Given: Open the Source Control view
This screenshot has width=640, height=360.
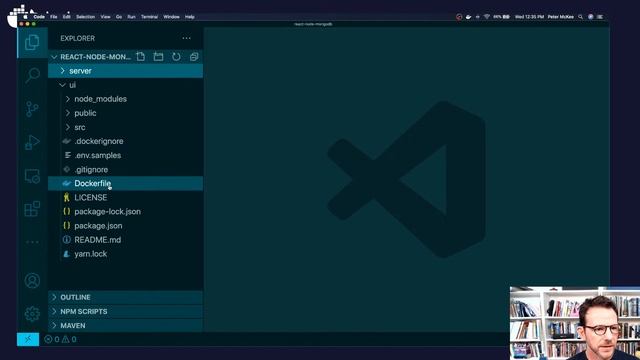Looking at the screenshot, I should (x=32, y=109).
